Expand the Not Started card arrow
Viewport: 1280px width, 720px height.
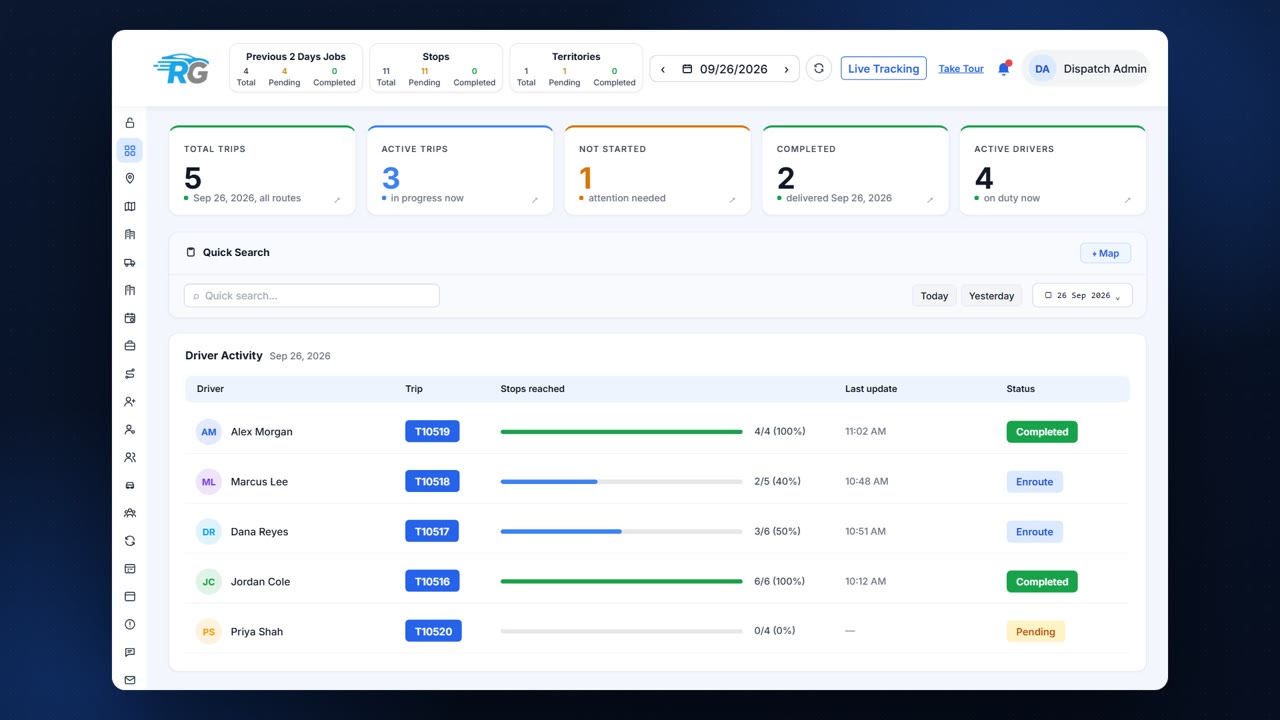(732, 200)
